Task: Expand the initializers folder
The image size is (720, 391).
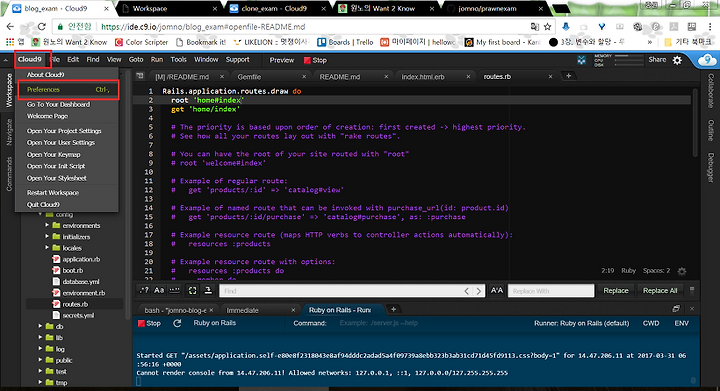Action: [47, 237]
